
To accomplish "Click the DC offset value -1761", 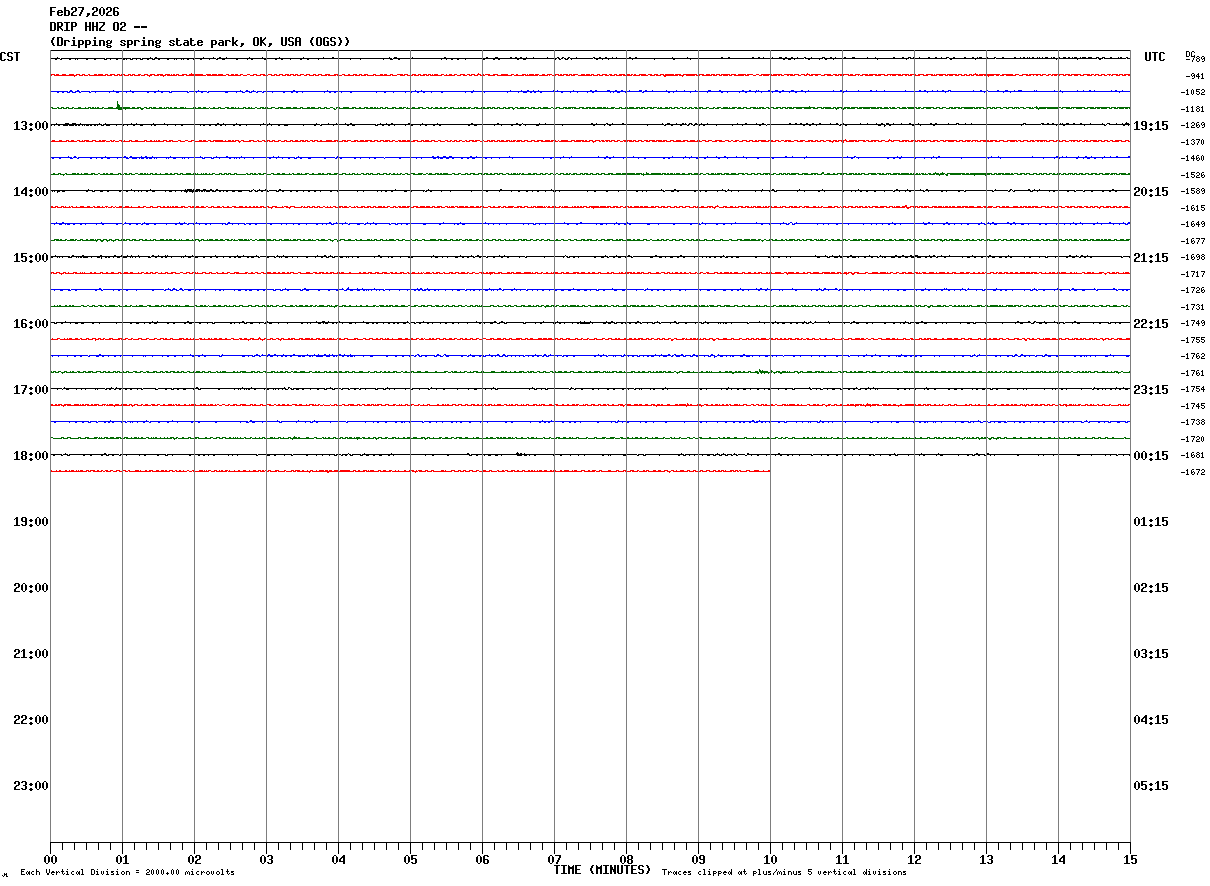I will [x=1193, y=373].
